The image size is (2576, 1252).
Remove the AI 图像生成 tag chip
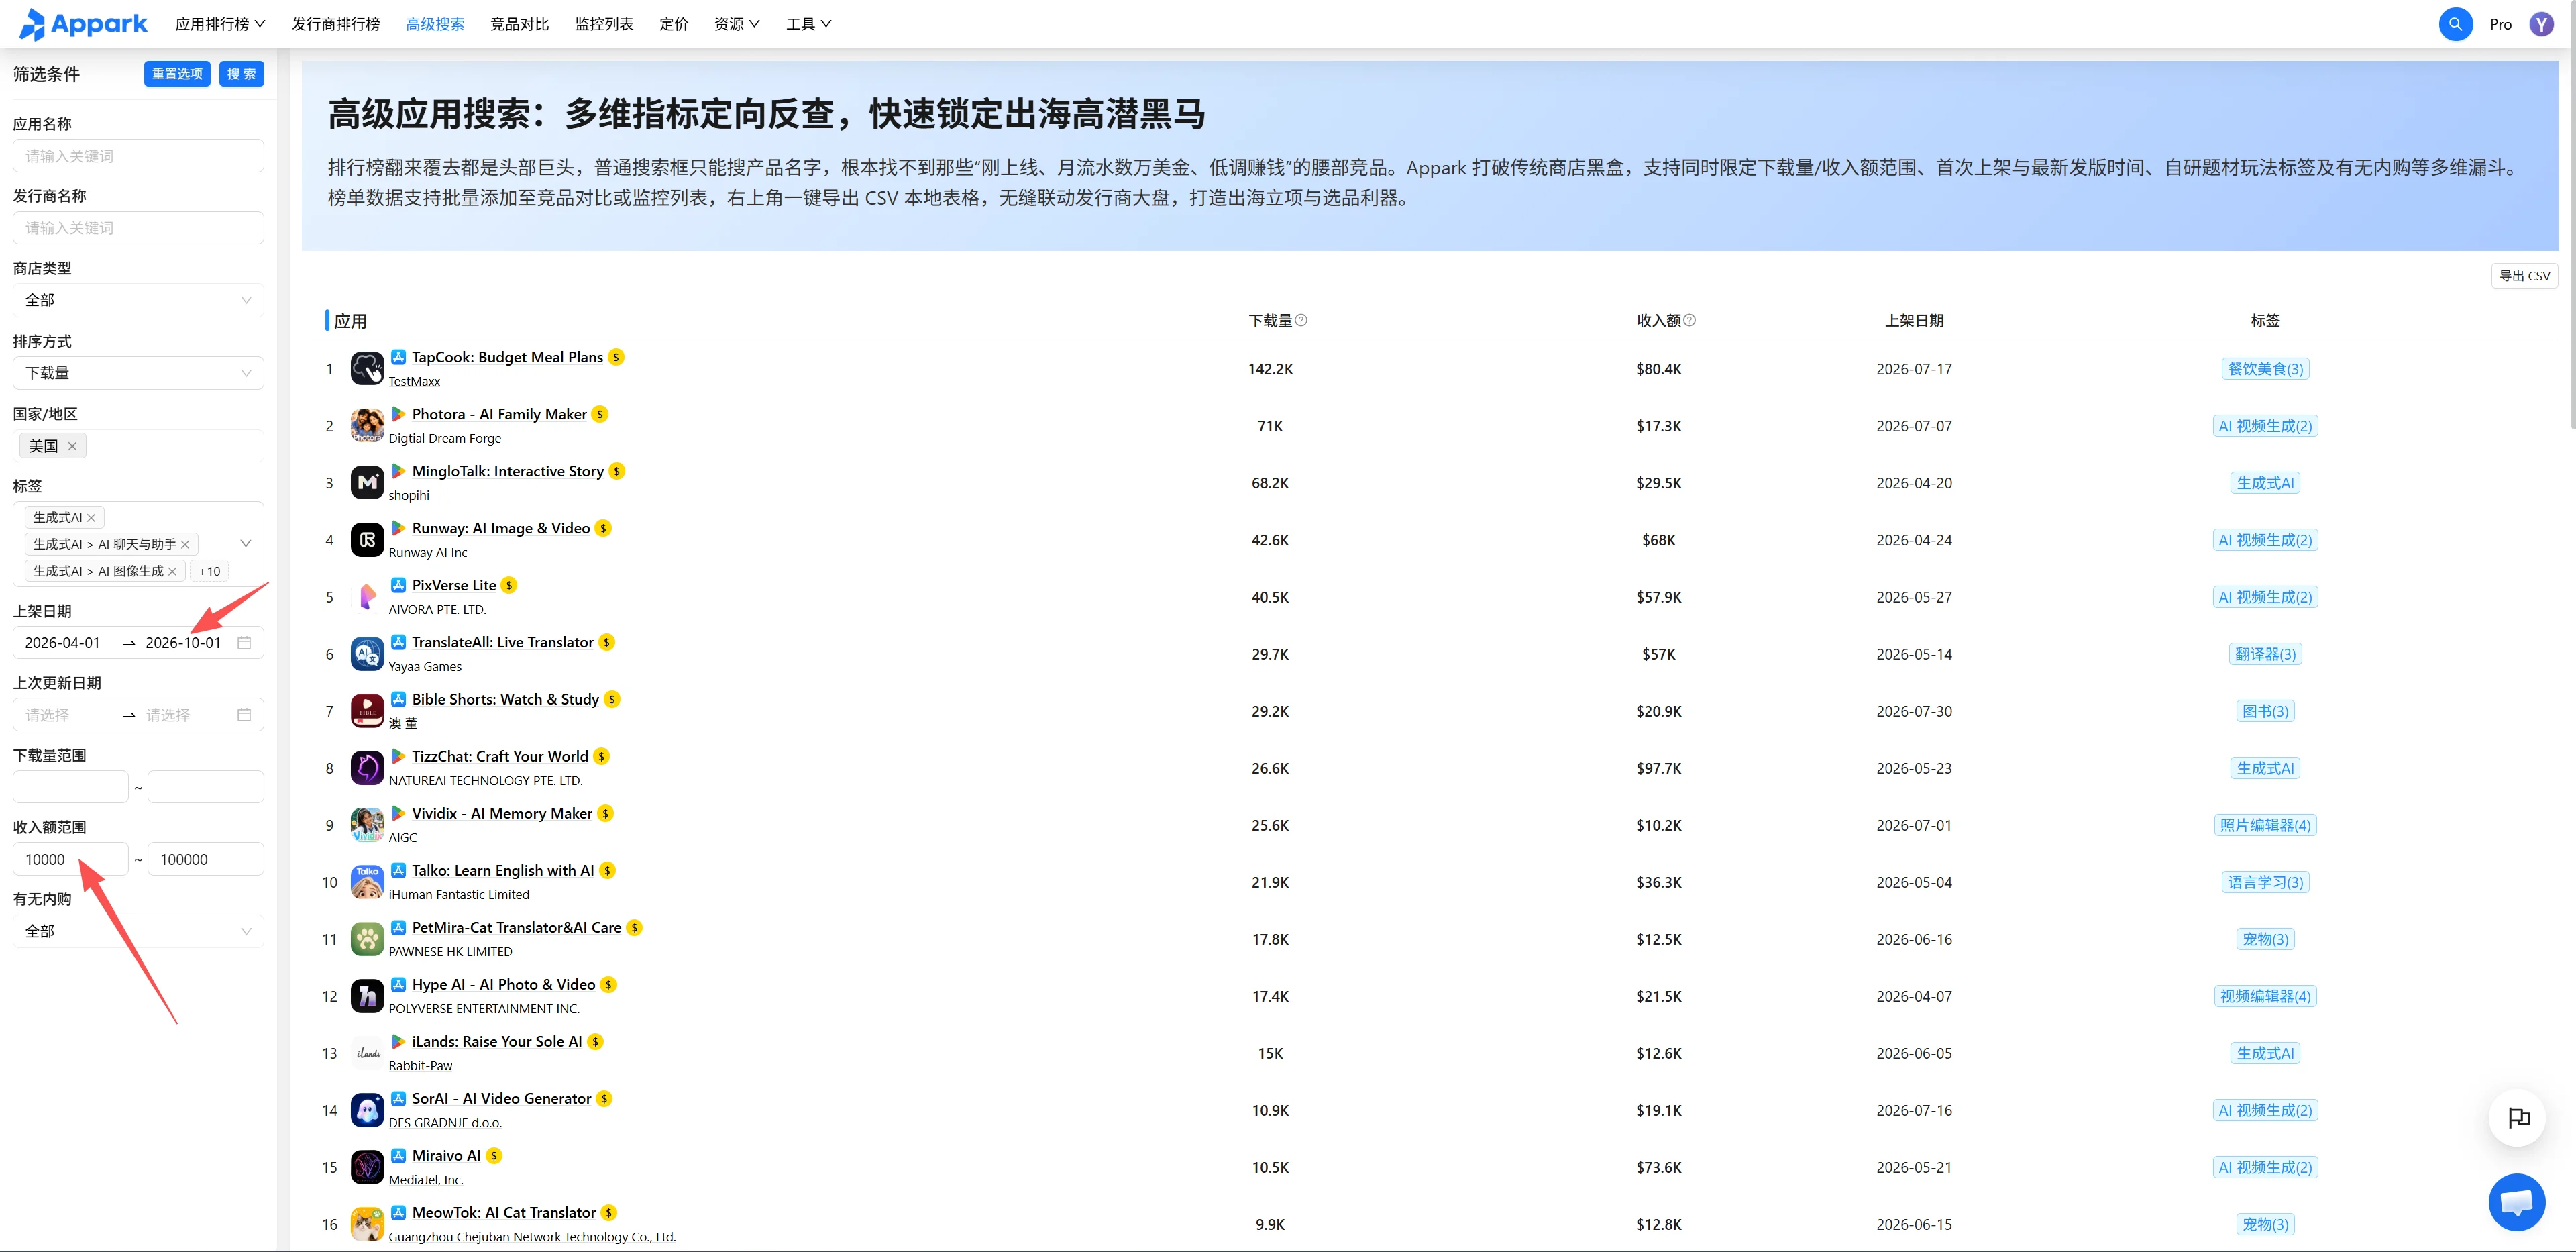(x=172, y=572)
